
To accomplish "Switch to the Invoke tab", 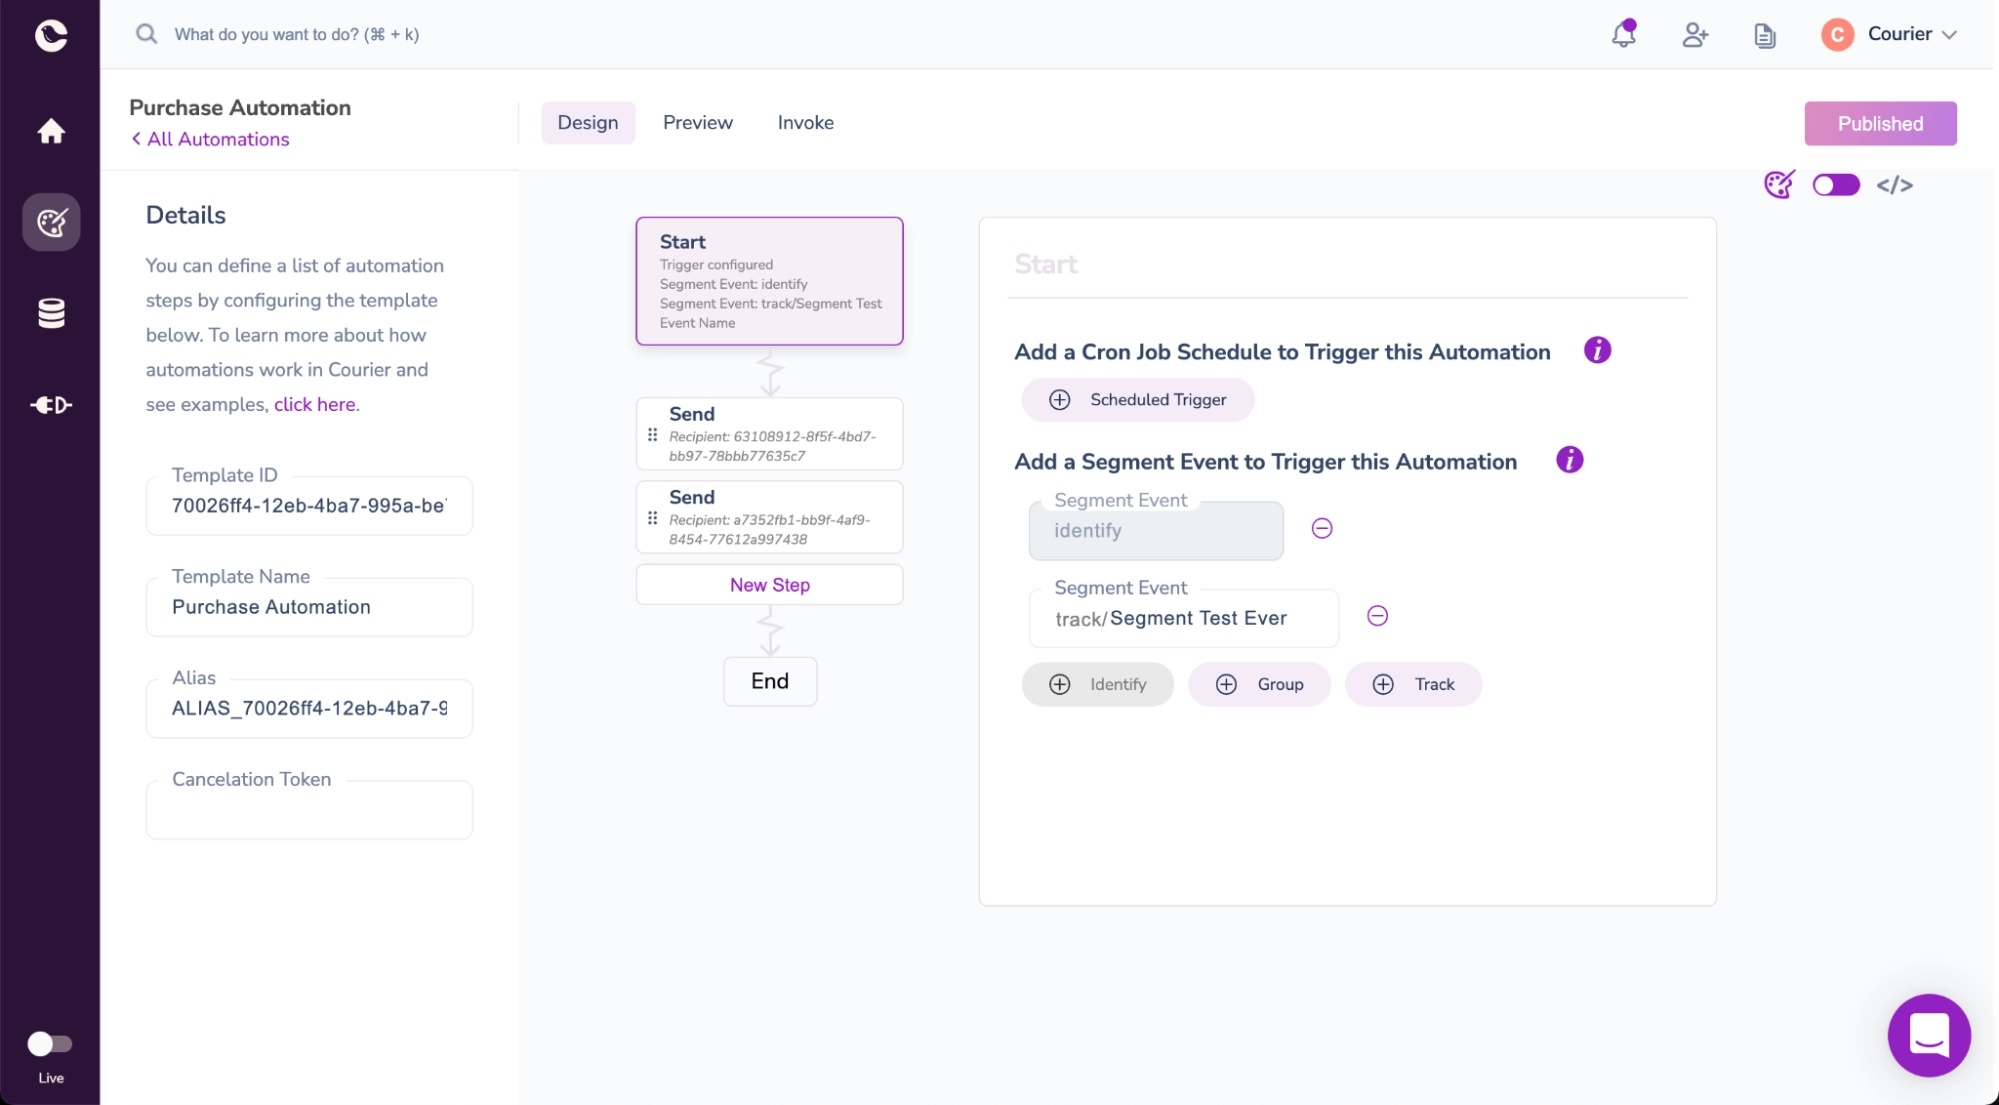I will click(x=805, y=122).
